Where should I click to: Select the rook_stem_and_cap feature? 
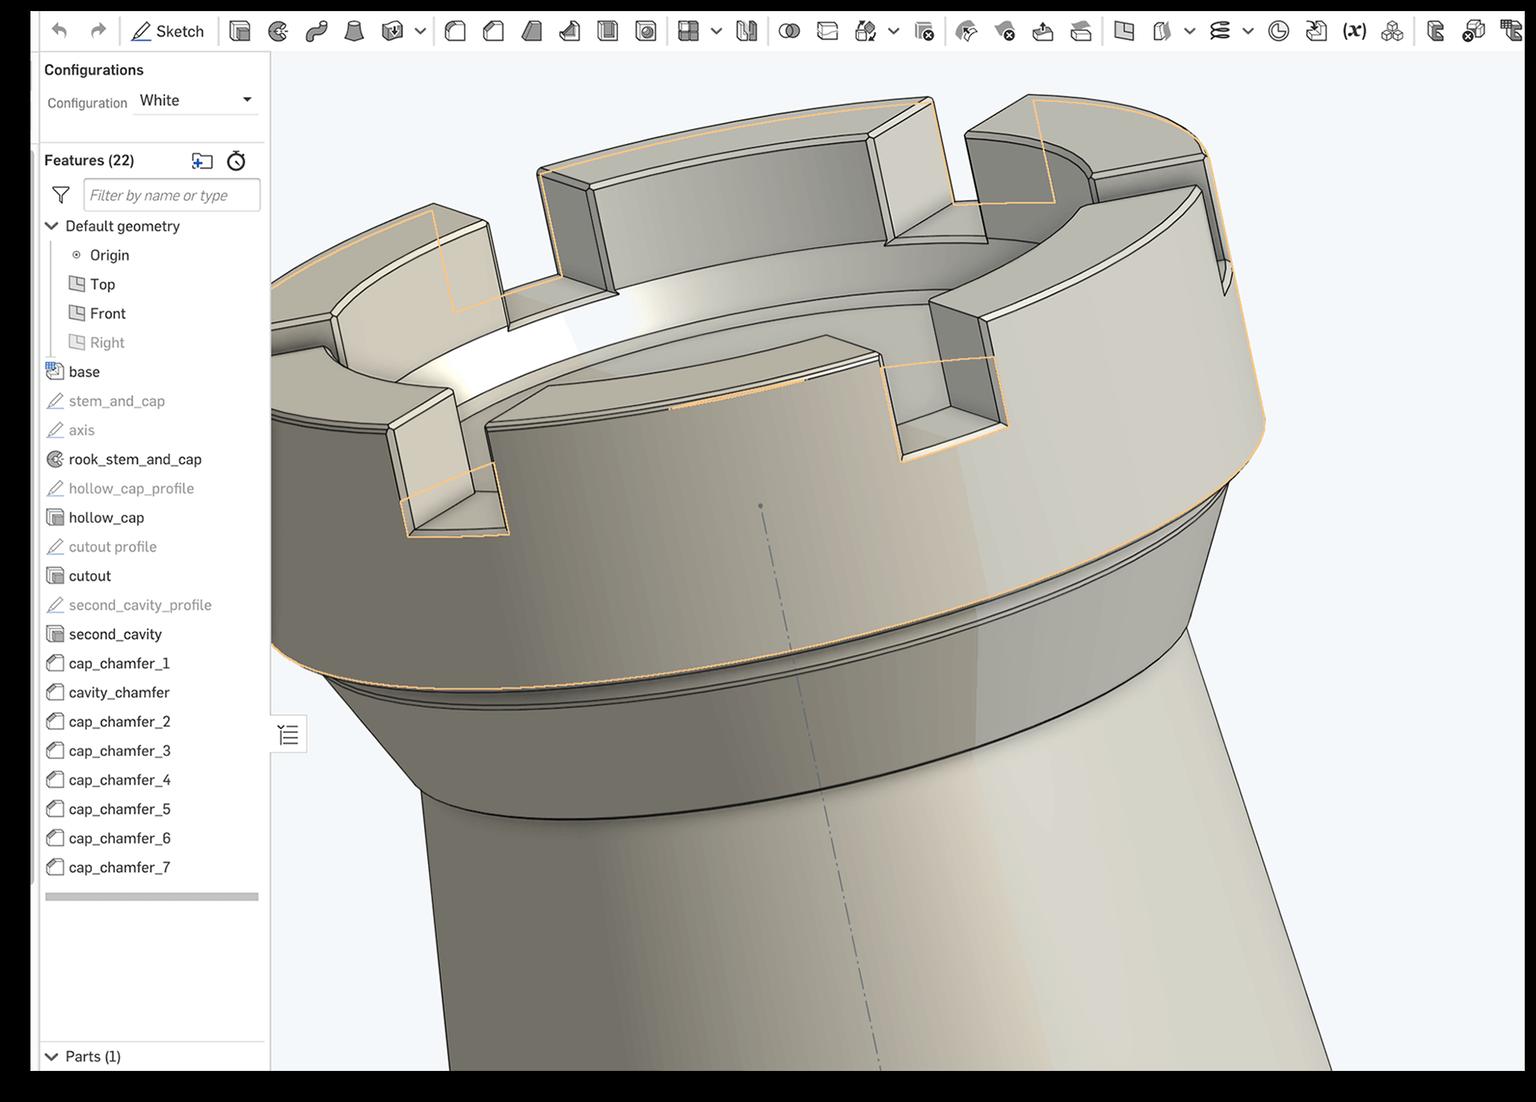pos(134,459)
